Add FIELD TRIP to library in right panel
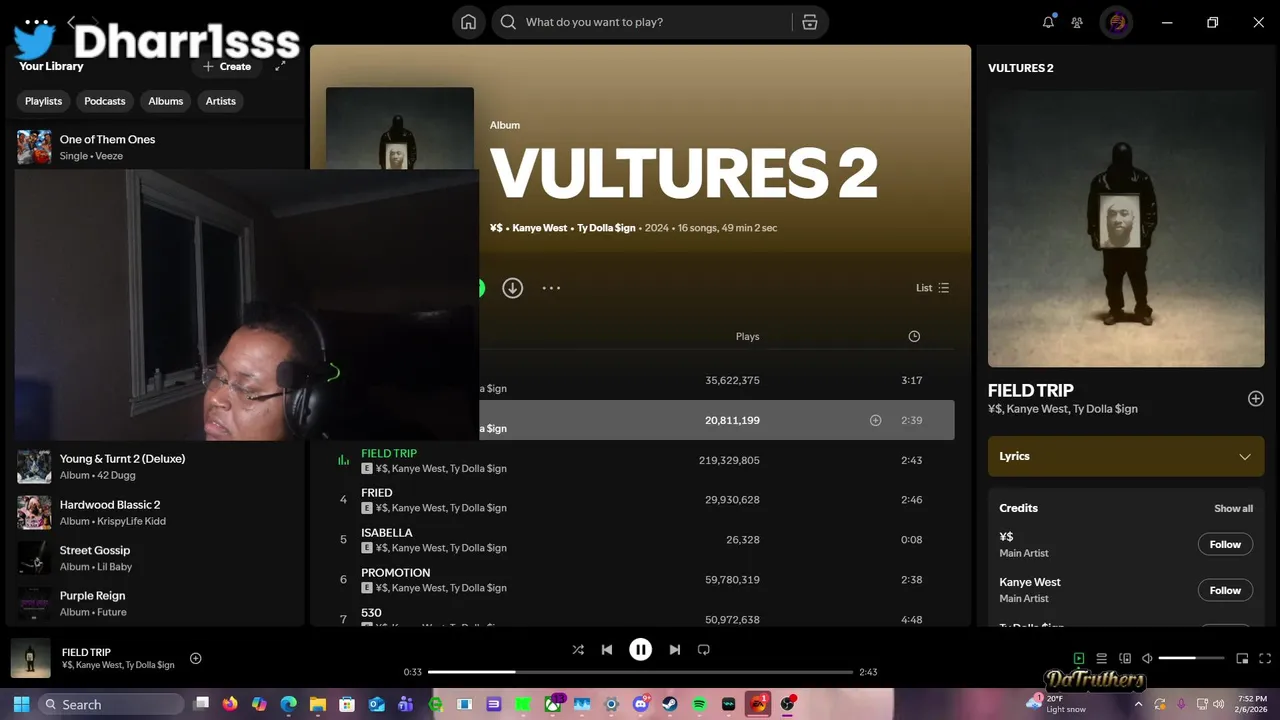1280x720 pixels. [1256, 398]
